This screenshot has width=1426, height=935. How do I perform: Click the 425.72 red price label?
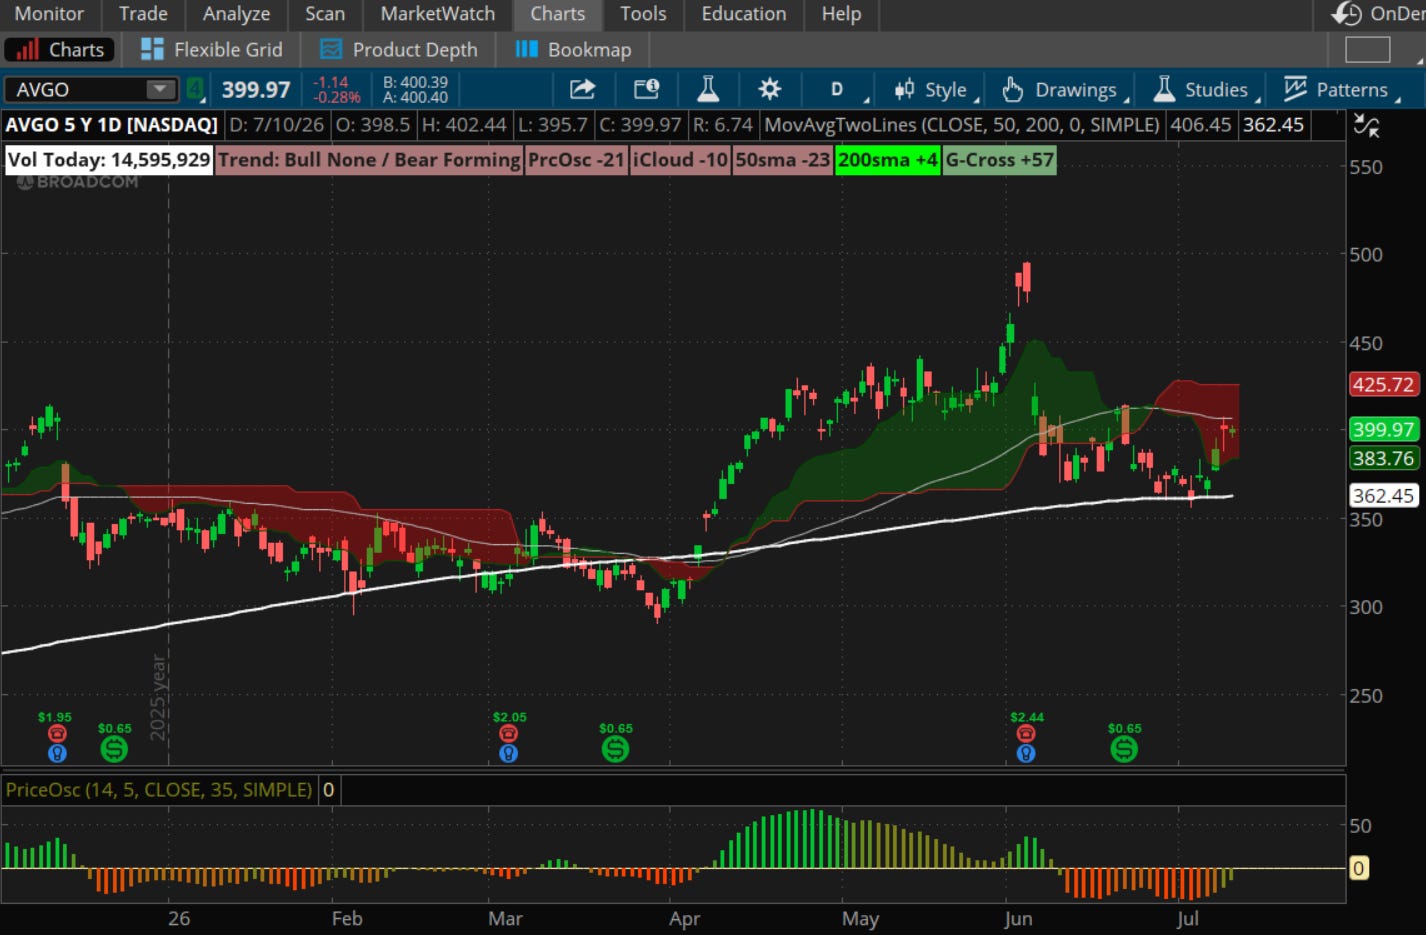click(x=1383, y=384)
